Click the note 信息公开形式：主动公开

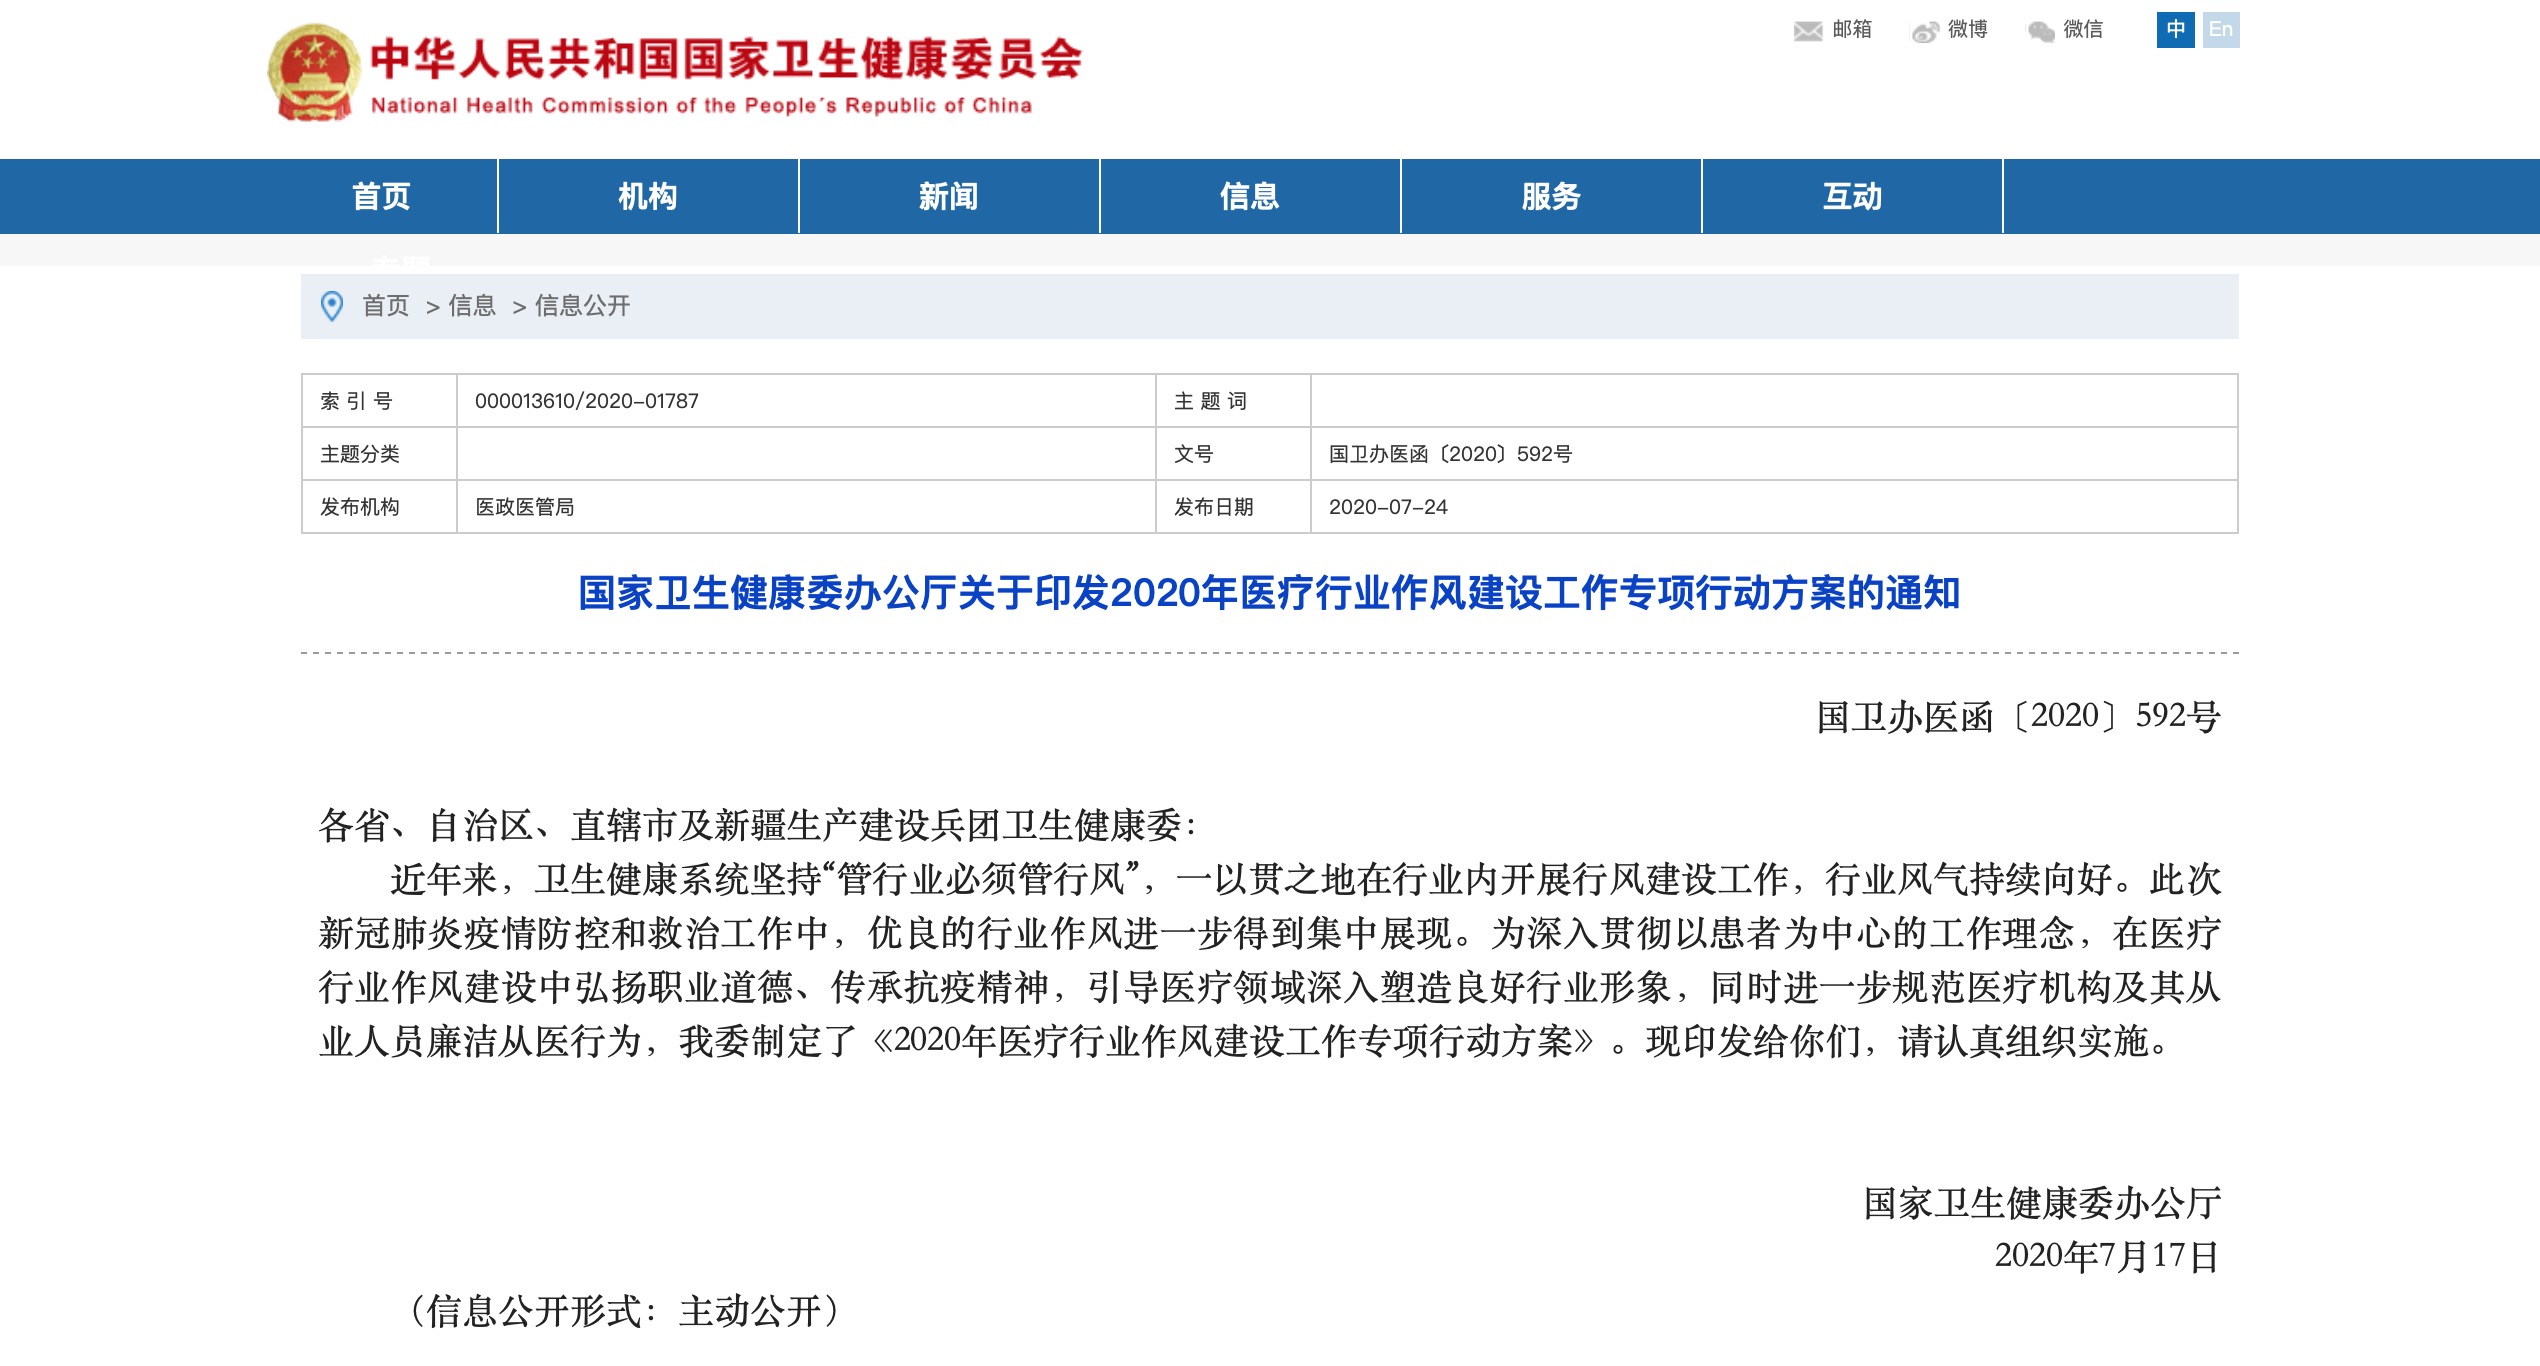[627, 1311]
